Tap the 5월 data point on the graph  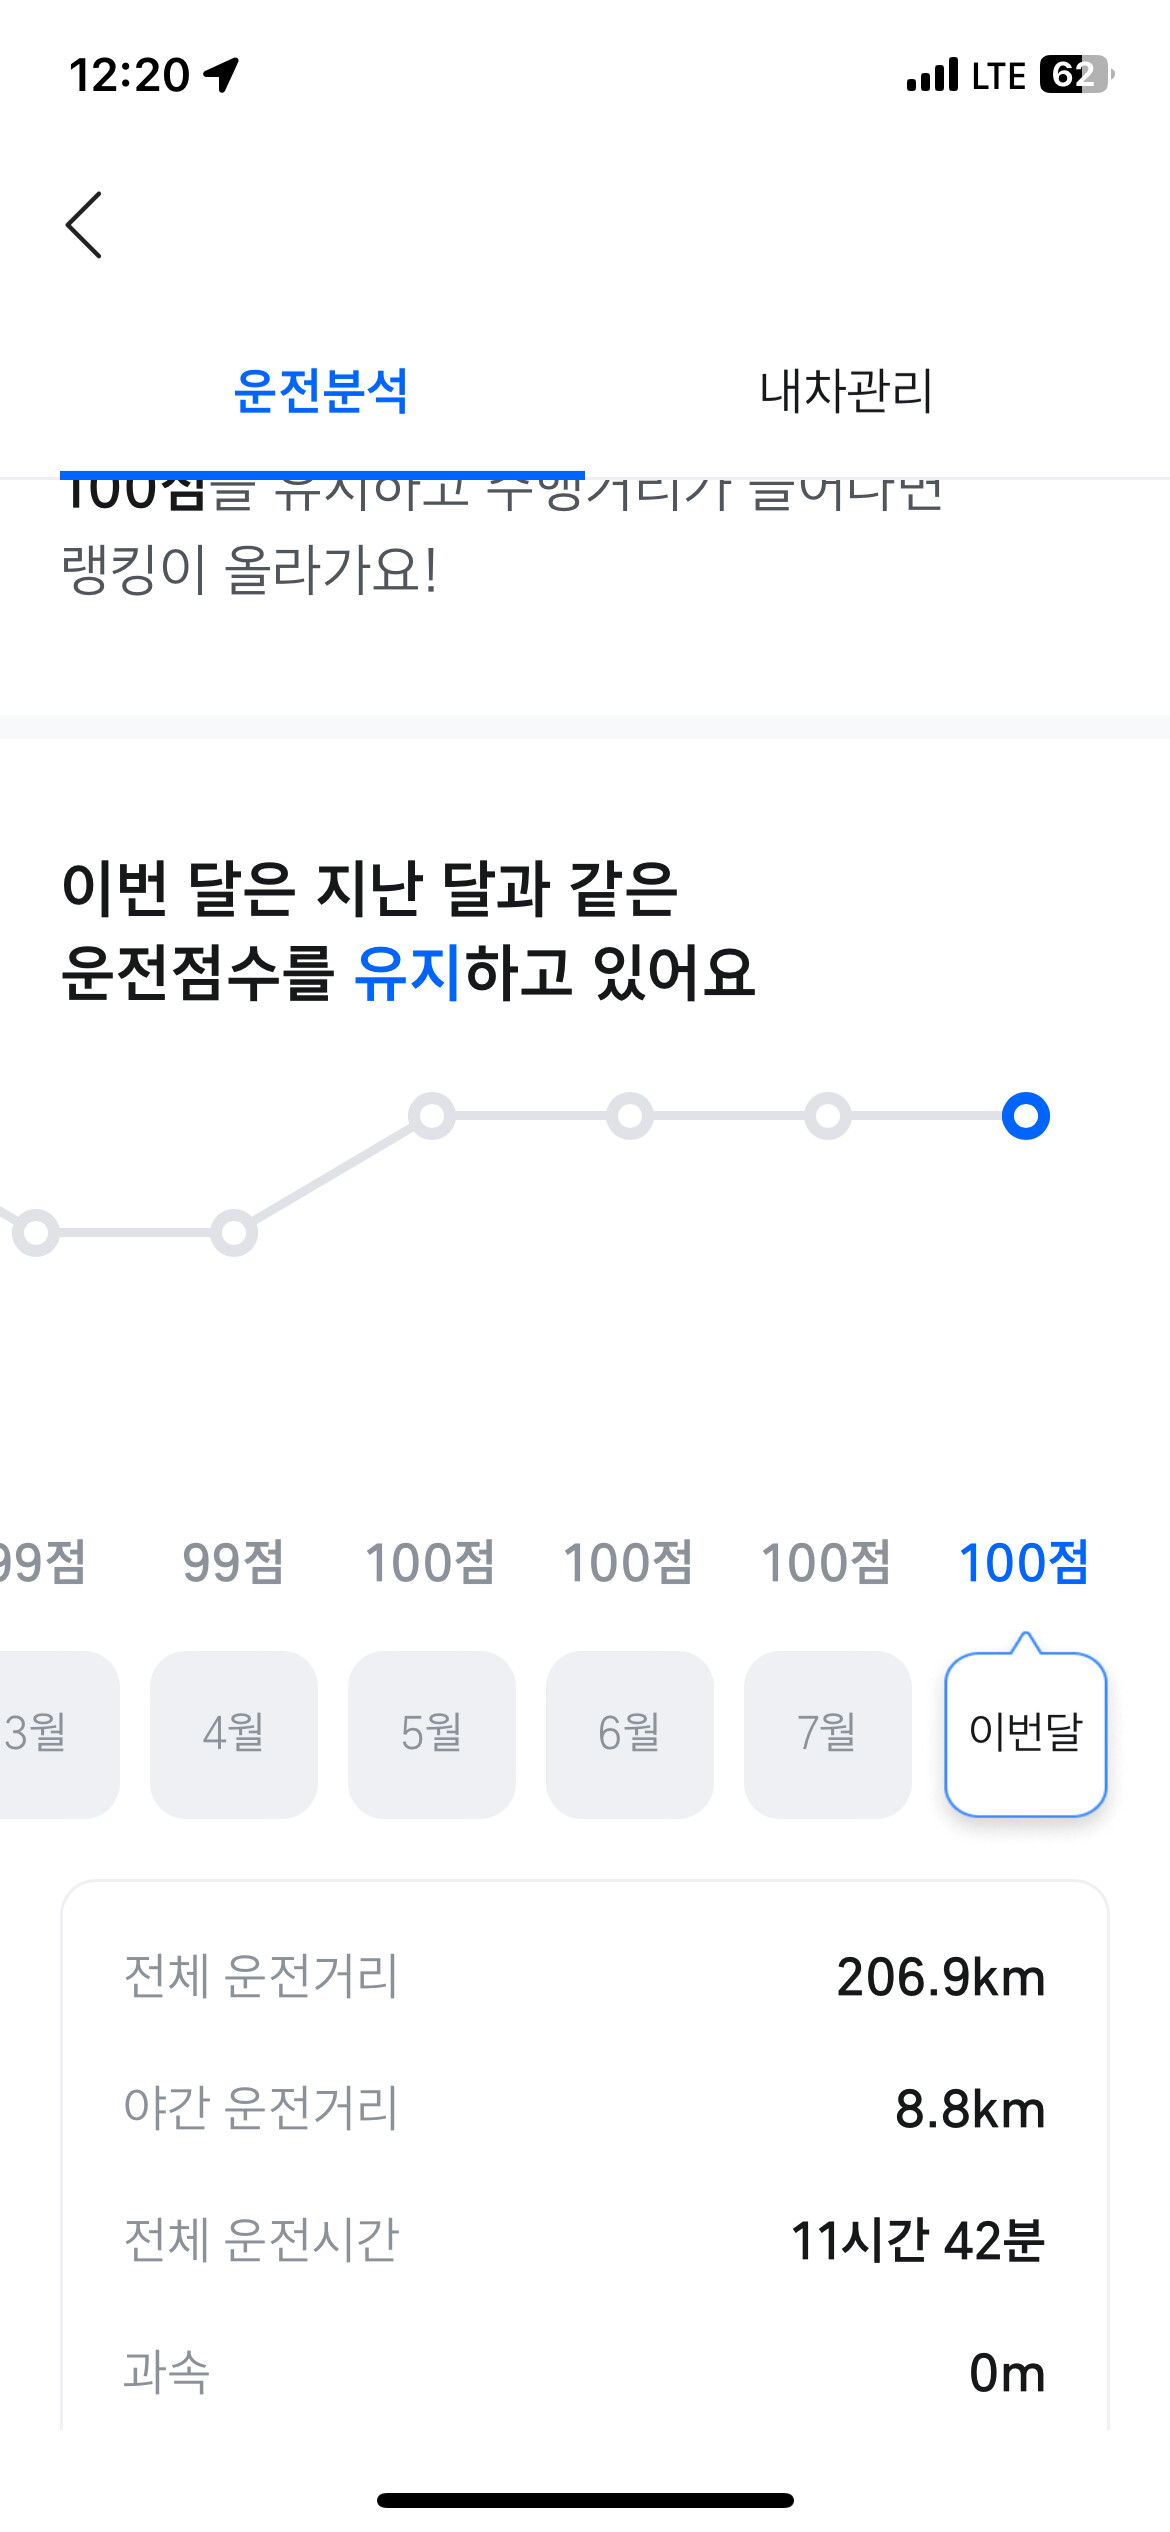pos(432,1116)
